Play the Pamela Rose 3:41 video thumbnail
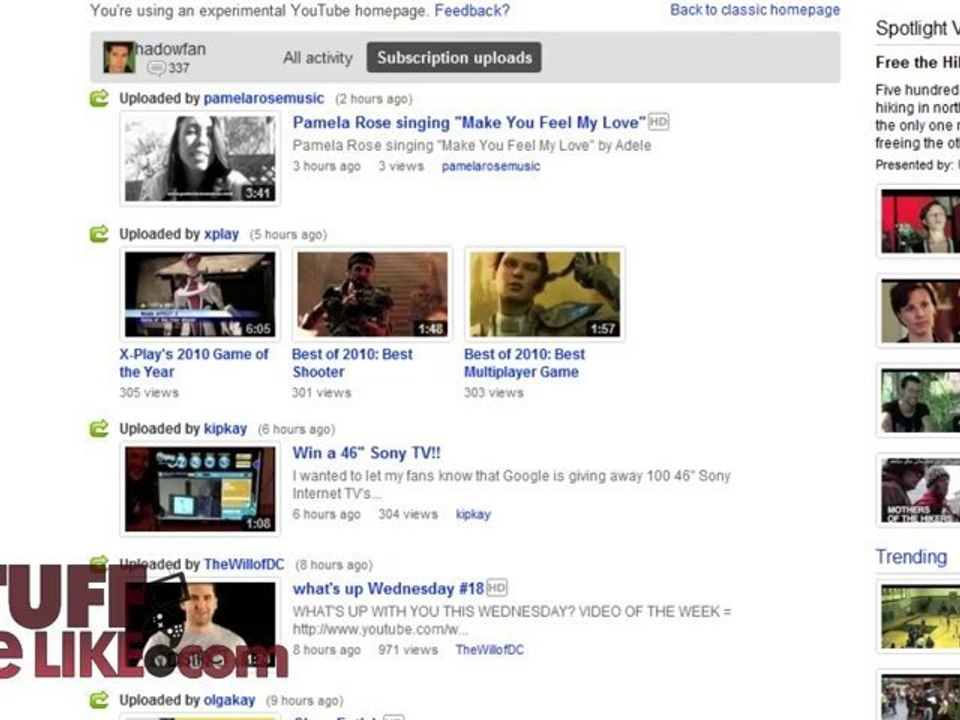 click(x=200, y=159)
